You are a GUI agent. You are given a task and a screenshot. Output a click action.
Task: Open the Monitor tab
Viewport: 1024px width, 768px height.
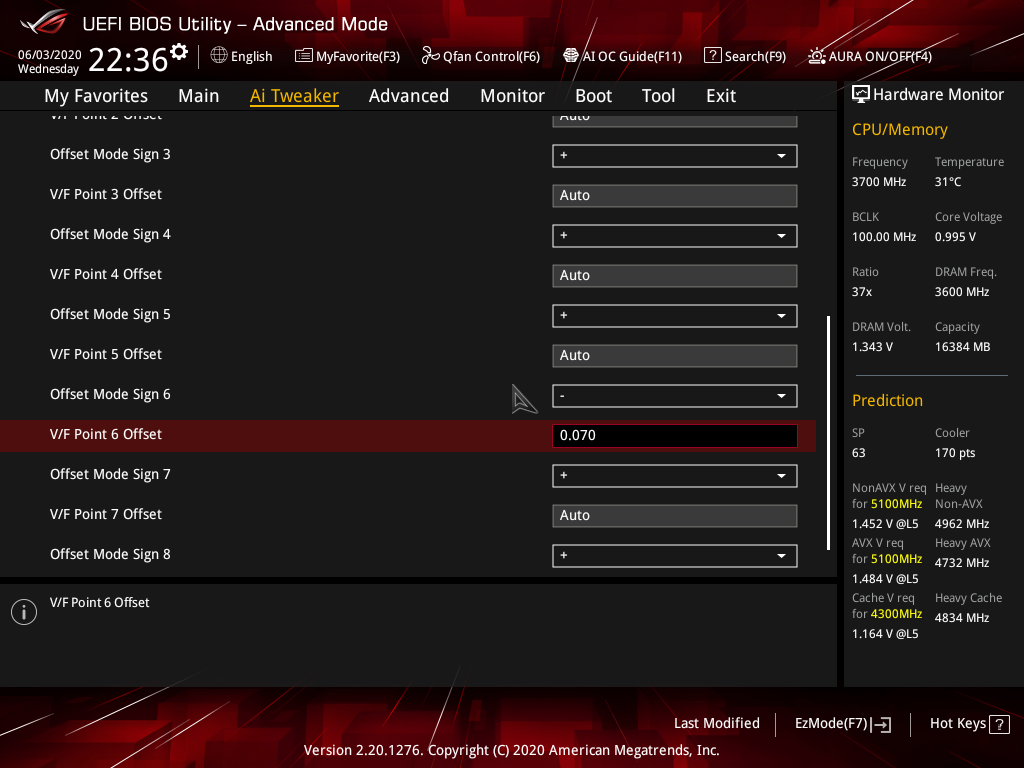(513, 96)
